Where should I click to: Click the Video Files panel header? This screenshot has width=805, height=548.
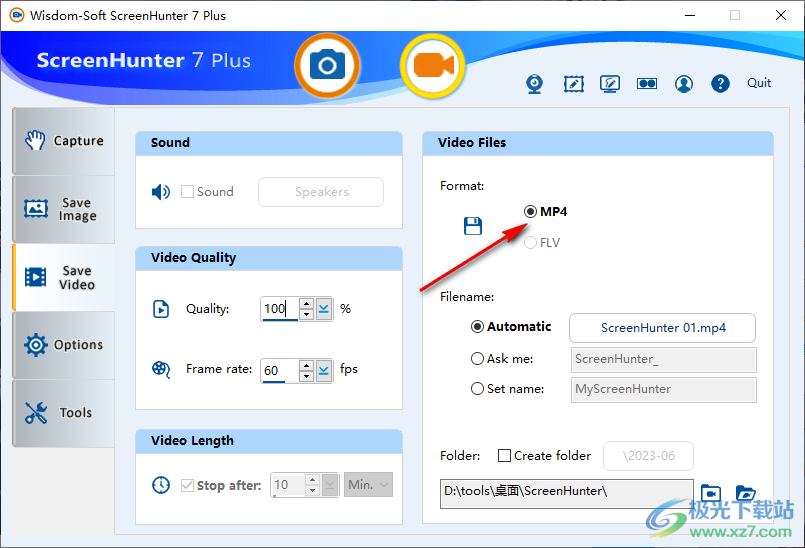[x=598, y=143]
